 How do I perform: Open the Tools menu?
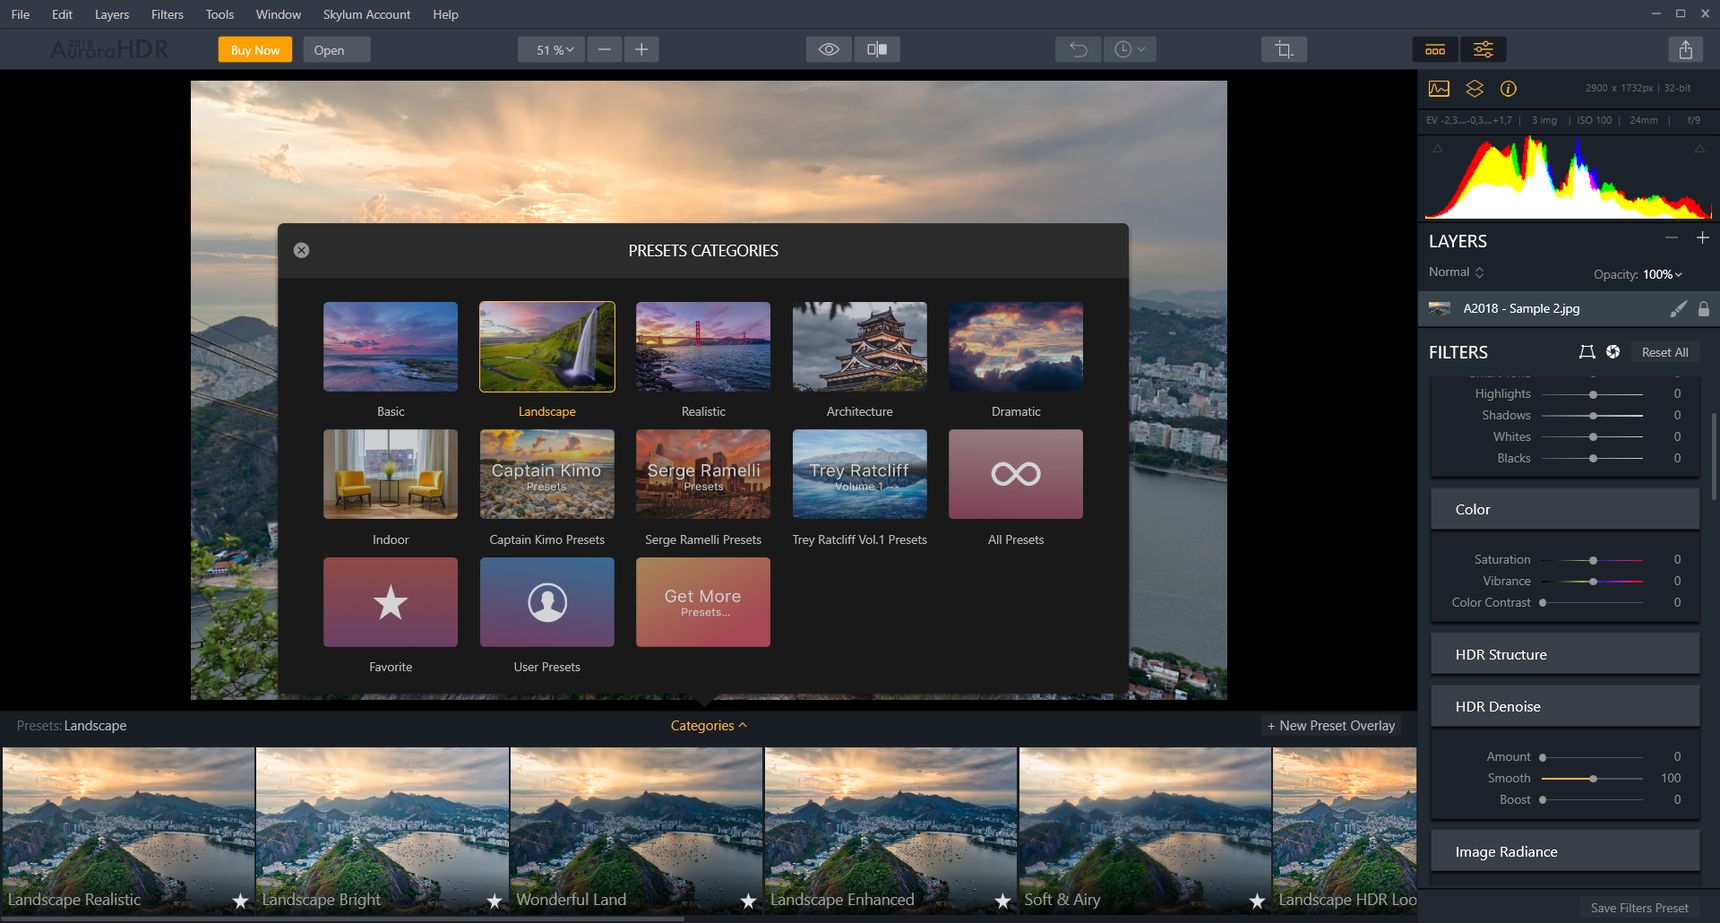220,14
